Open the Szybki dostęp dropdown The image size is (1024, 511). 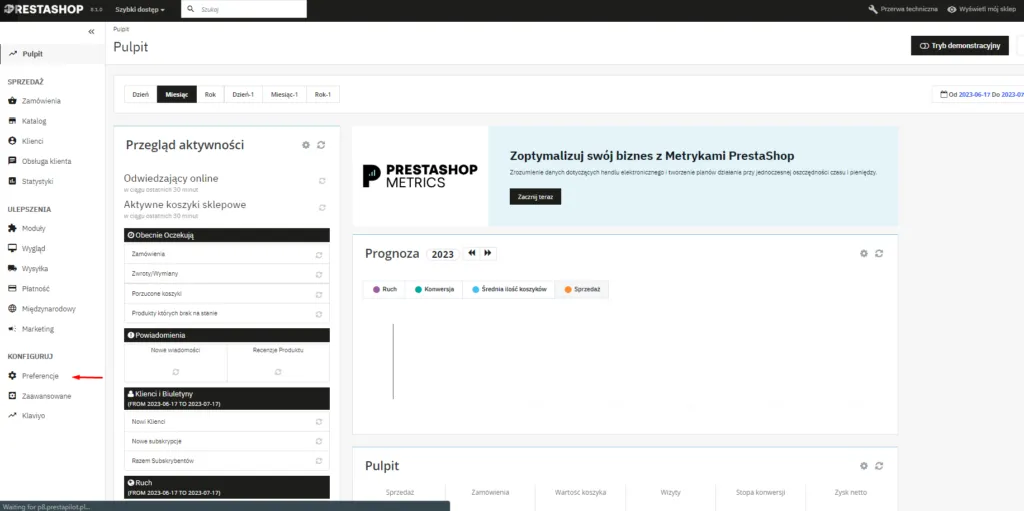point(140,9)
